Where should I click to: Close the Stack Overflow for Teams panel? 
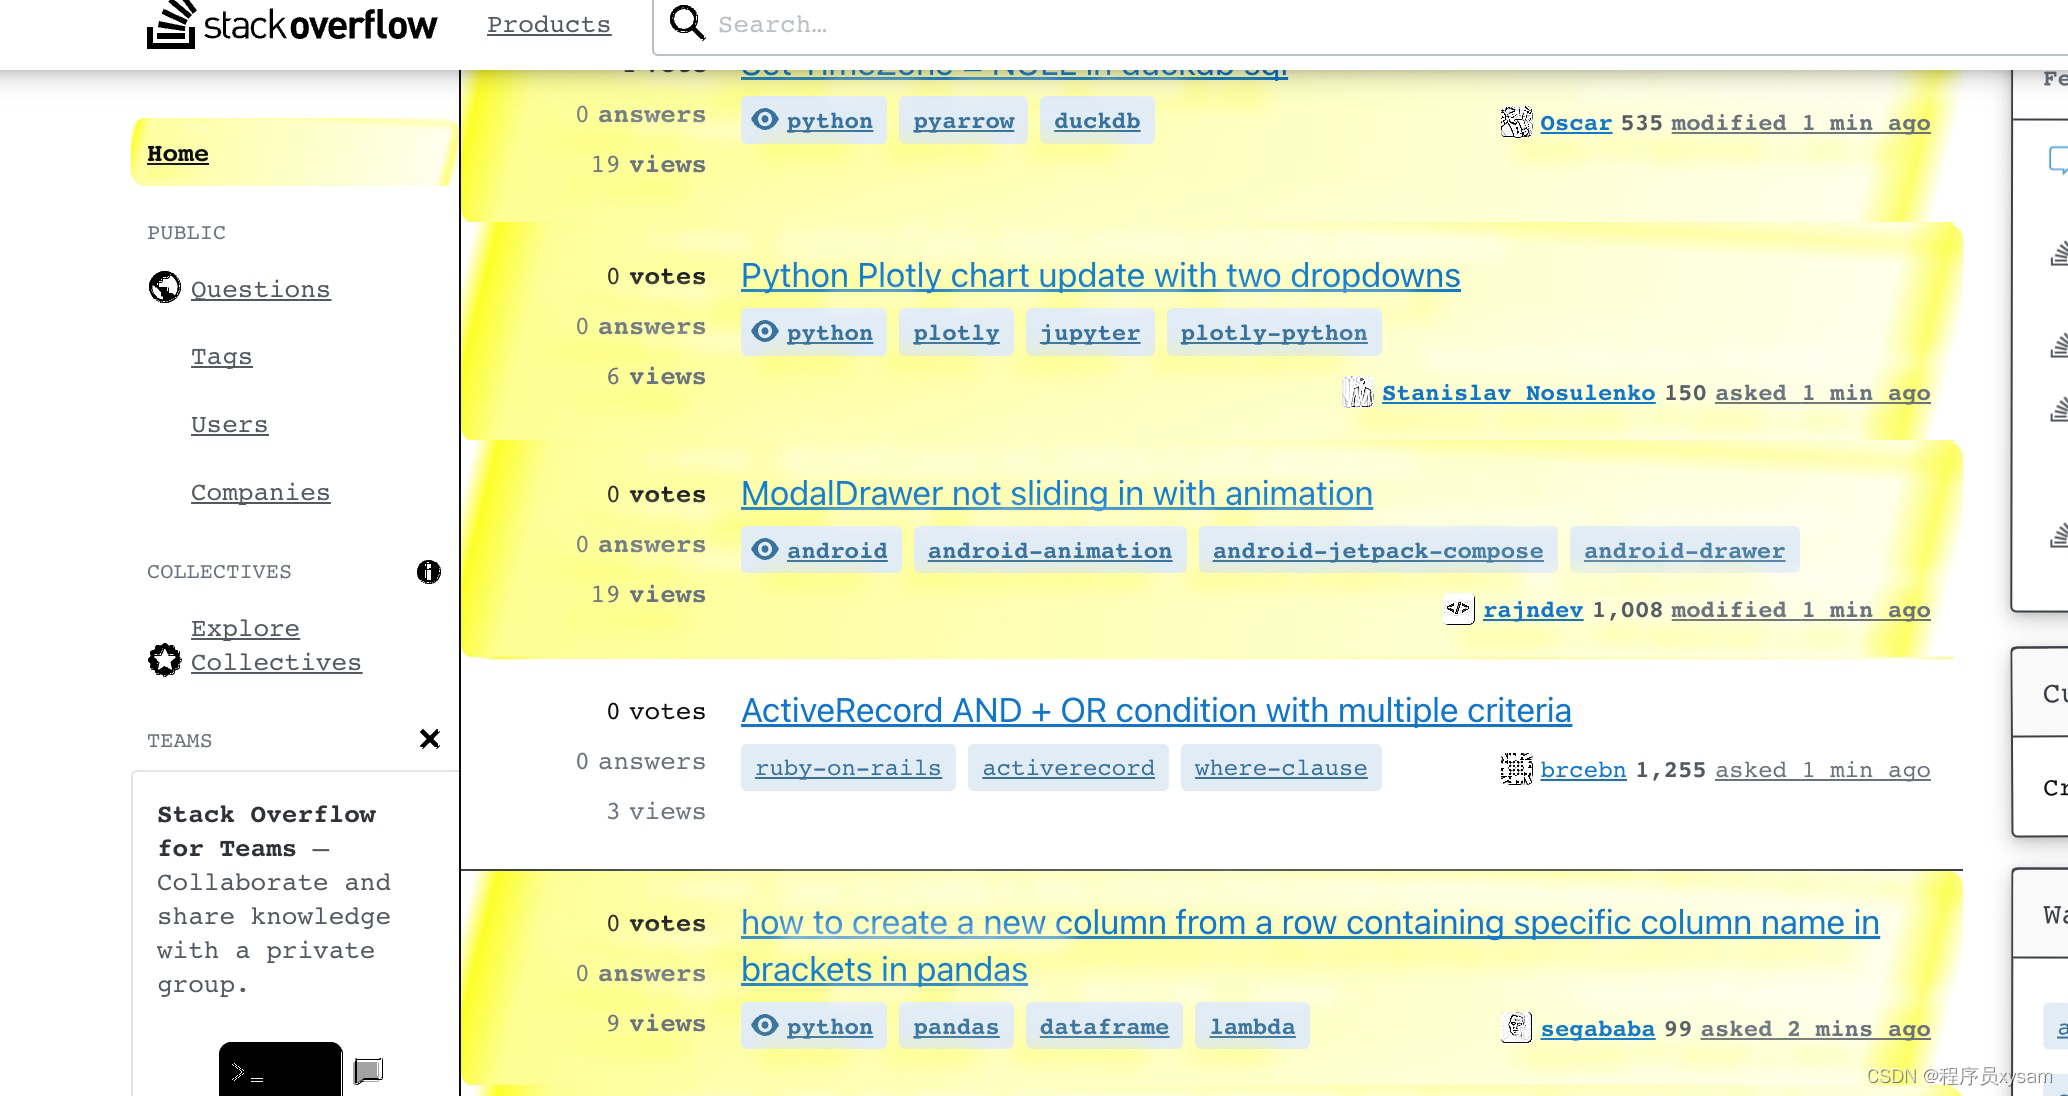coord(430,739)
